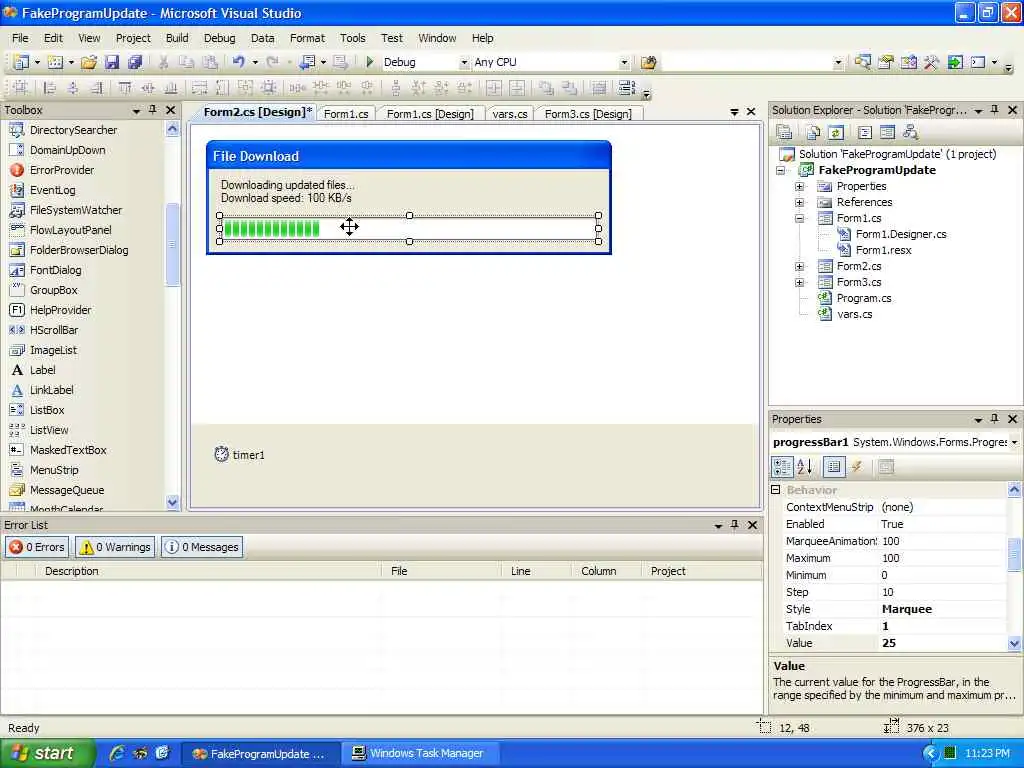Click the Save All toolbar icon

(x=135, y=62)
